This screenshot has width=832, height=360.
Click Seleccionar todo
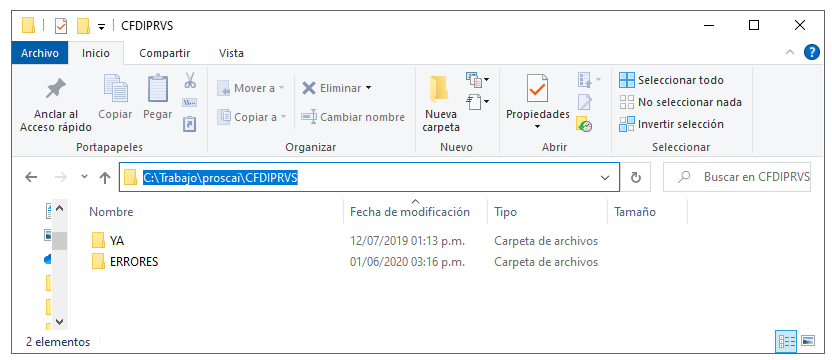pos(671,80)
